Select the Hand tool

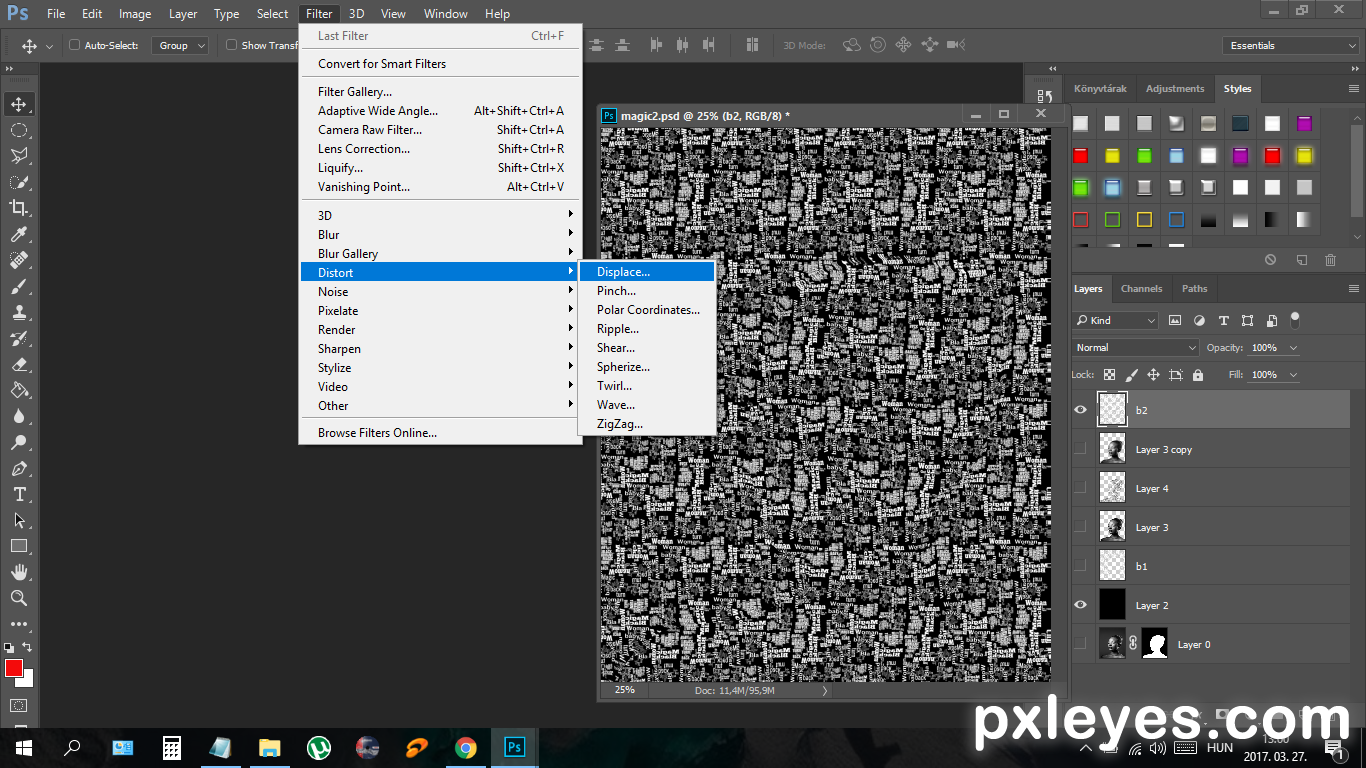[19, 572]
